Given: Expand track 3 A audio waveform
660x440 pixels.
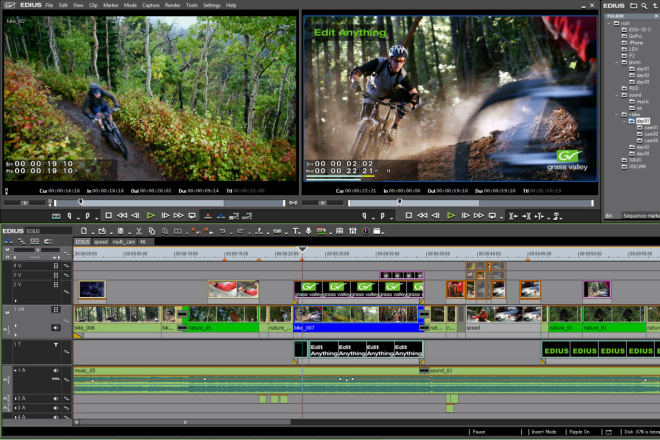Looking at the screenshot, I should pyautogui.click(x=16, y=408).
